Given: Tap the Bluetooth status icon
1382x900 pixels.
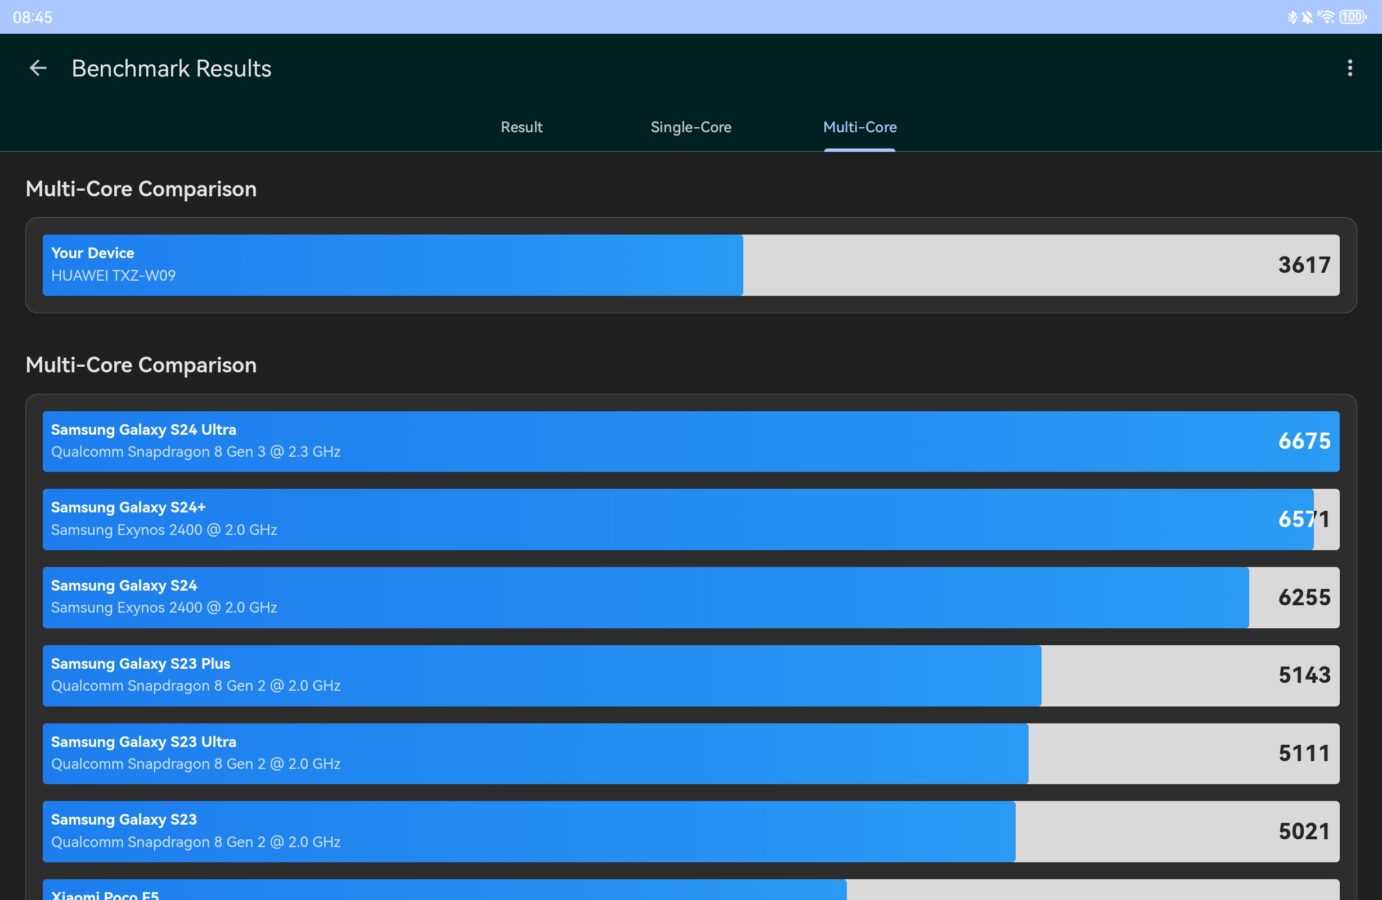Looking at the screenshot, I should coord(1292,17).
